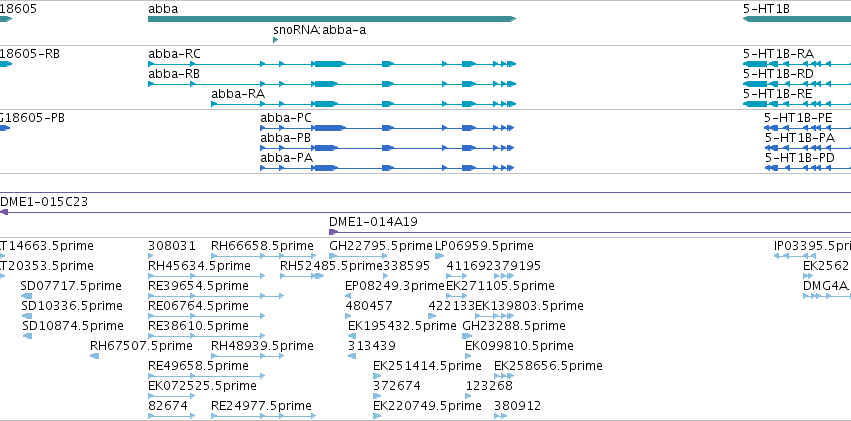Click the 5-HT1B-RD transcript feature
The height and width of the screenshot is (421, 851).
[797, 84]
